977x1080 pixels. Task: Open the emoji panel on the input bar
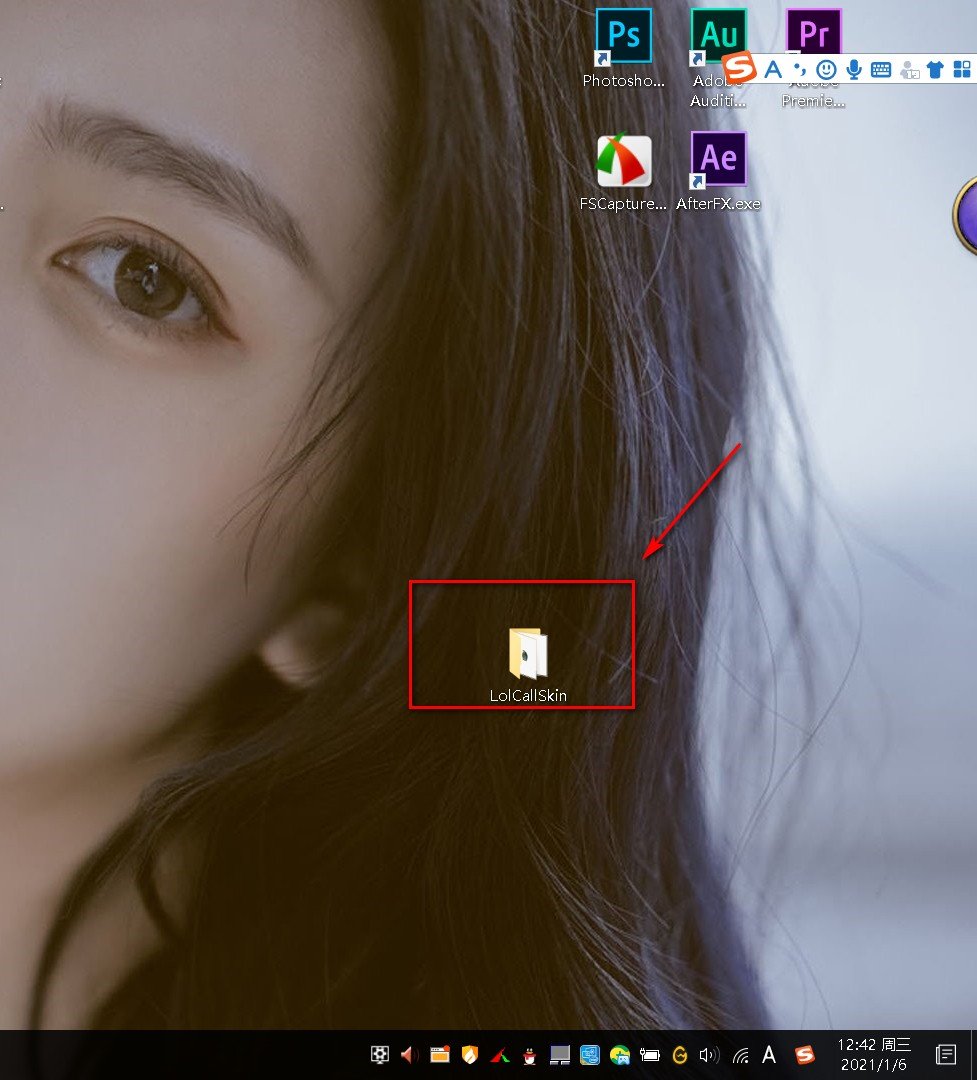(826, 69)
